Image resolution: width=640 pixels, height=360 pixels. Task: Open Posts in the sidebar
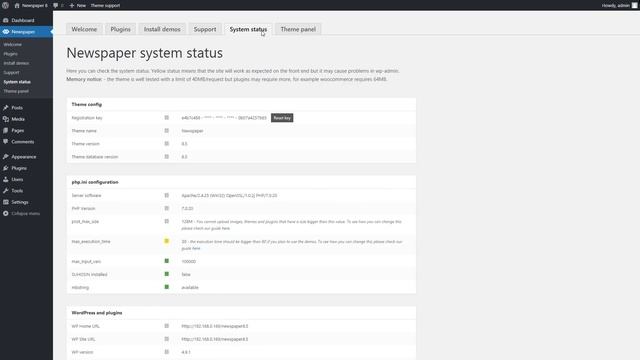click(x=17, y=108)
